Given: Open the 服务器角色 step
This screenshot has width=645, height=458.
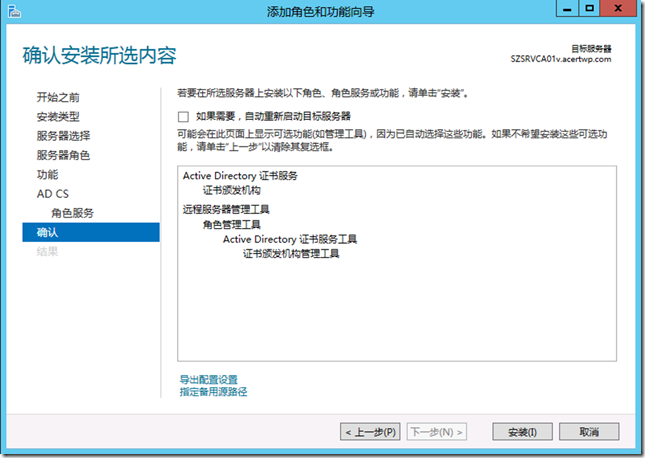Looking at the screenshot, I should 63,155.
